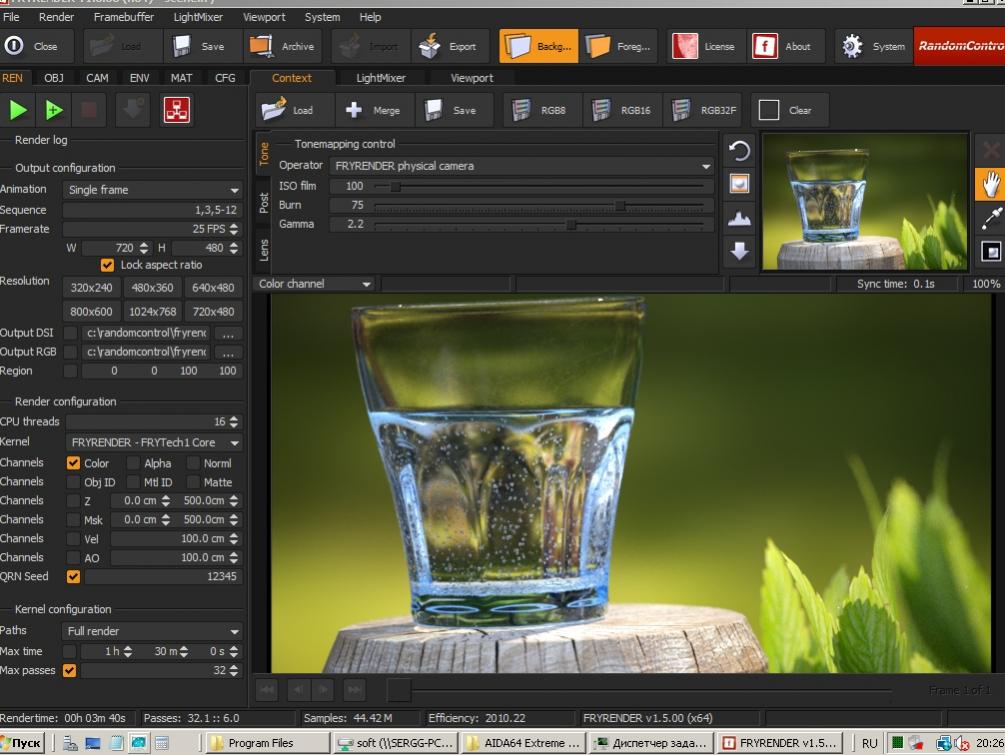Enable the Alpha channel checkbox
The height and width of the screenshot is (755, 1005).
click(x=133, y=463)
